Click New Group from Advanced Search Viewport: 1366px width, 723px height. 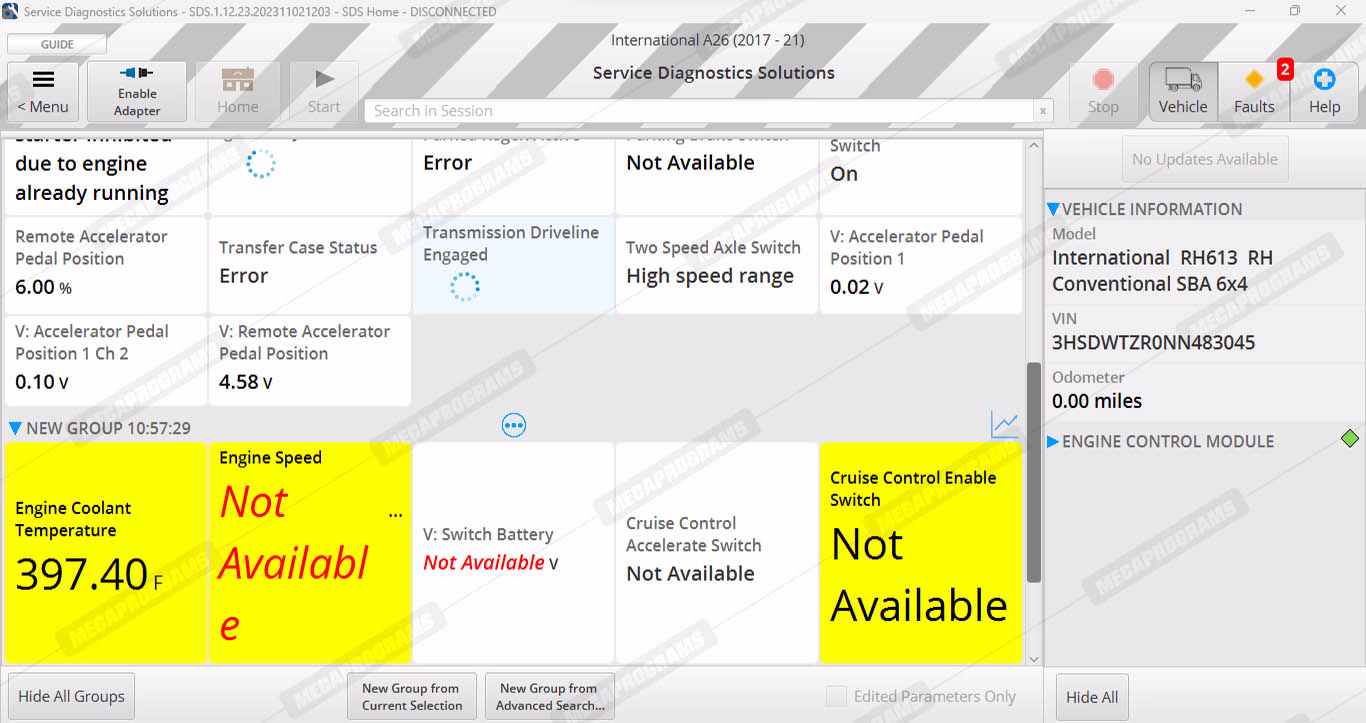point(550,696)
